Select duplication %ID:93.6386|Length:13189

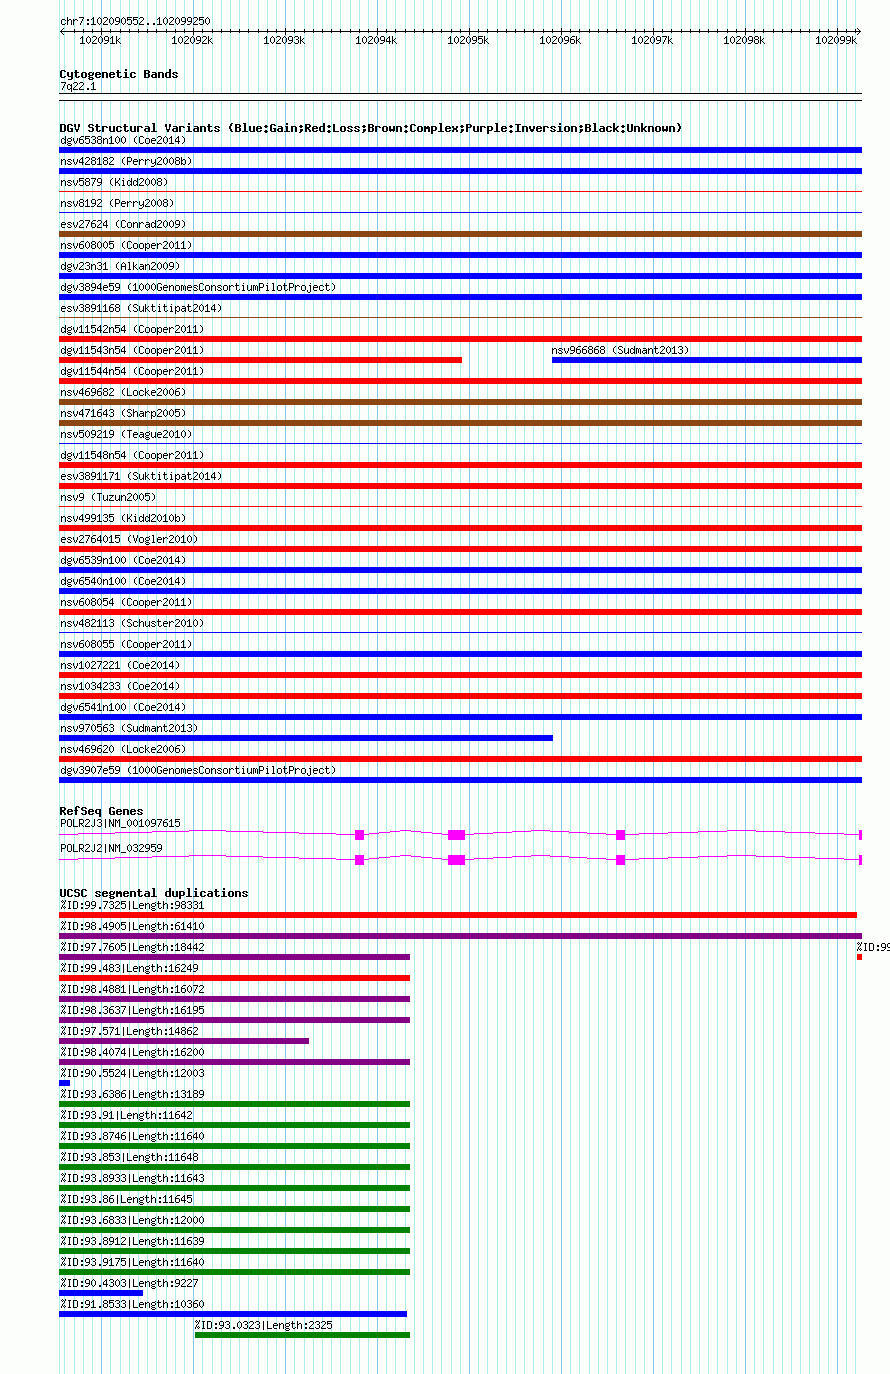pyautogui.click(x=132, y=1094)
